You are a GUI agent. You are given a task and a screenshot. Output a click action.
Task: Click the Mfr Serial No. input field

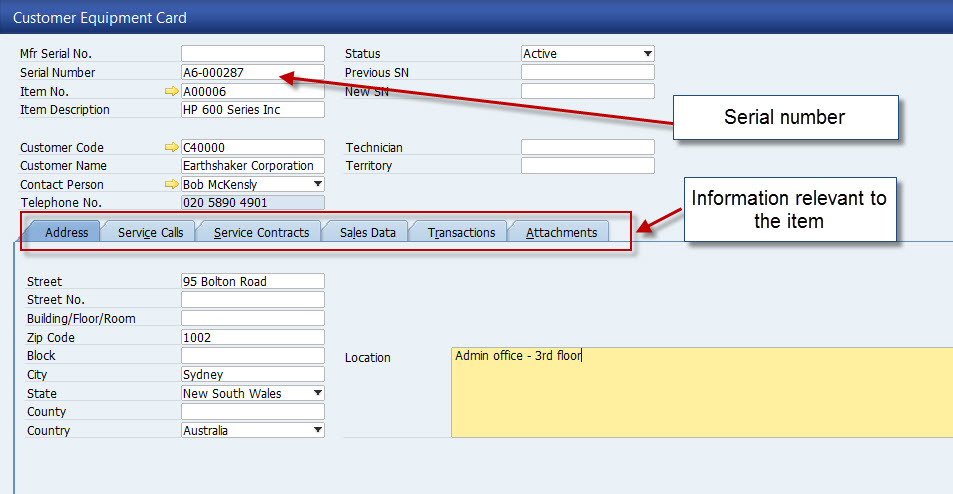(x=252, y=54)
